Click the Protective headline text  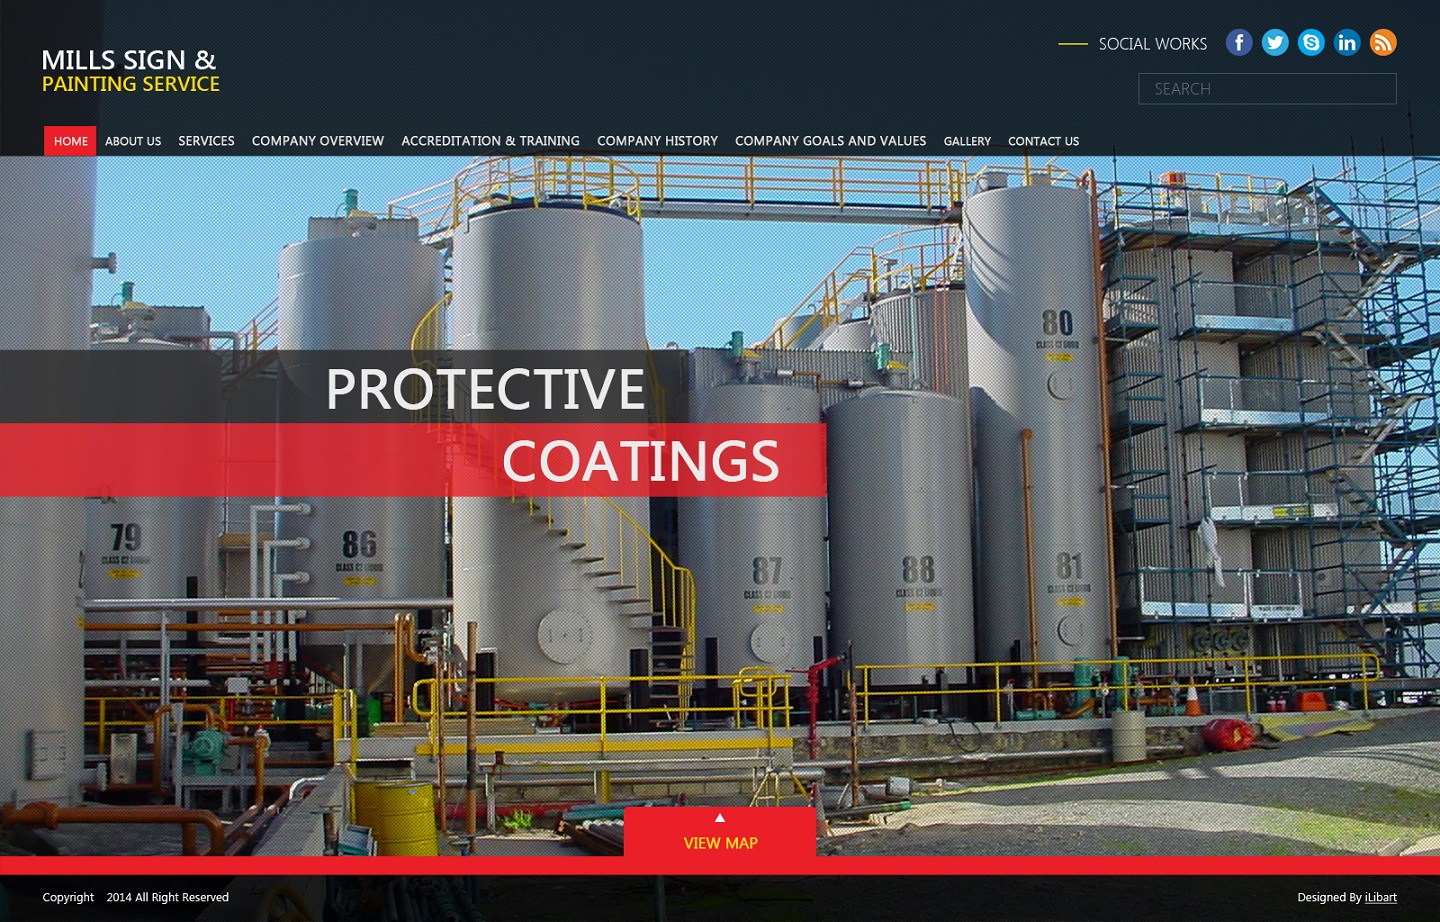tap(485, 389)
